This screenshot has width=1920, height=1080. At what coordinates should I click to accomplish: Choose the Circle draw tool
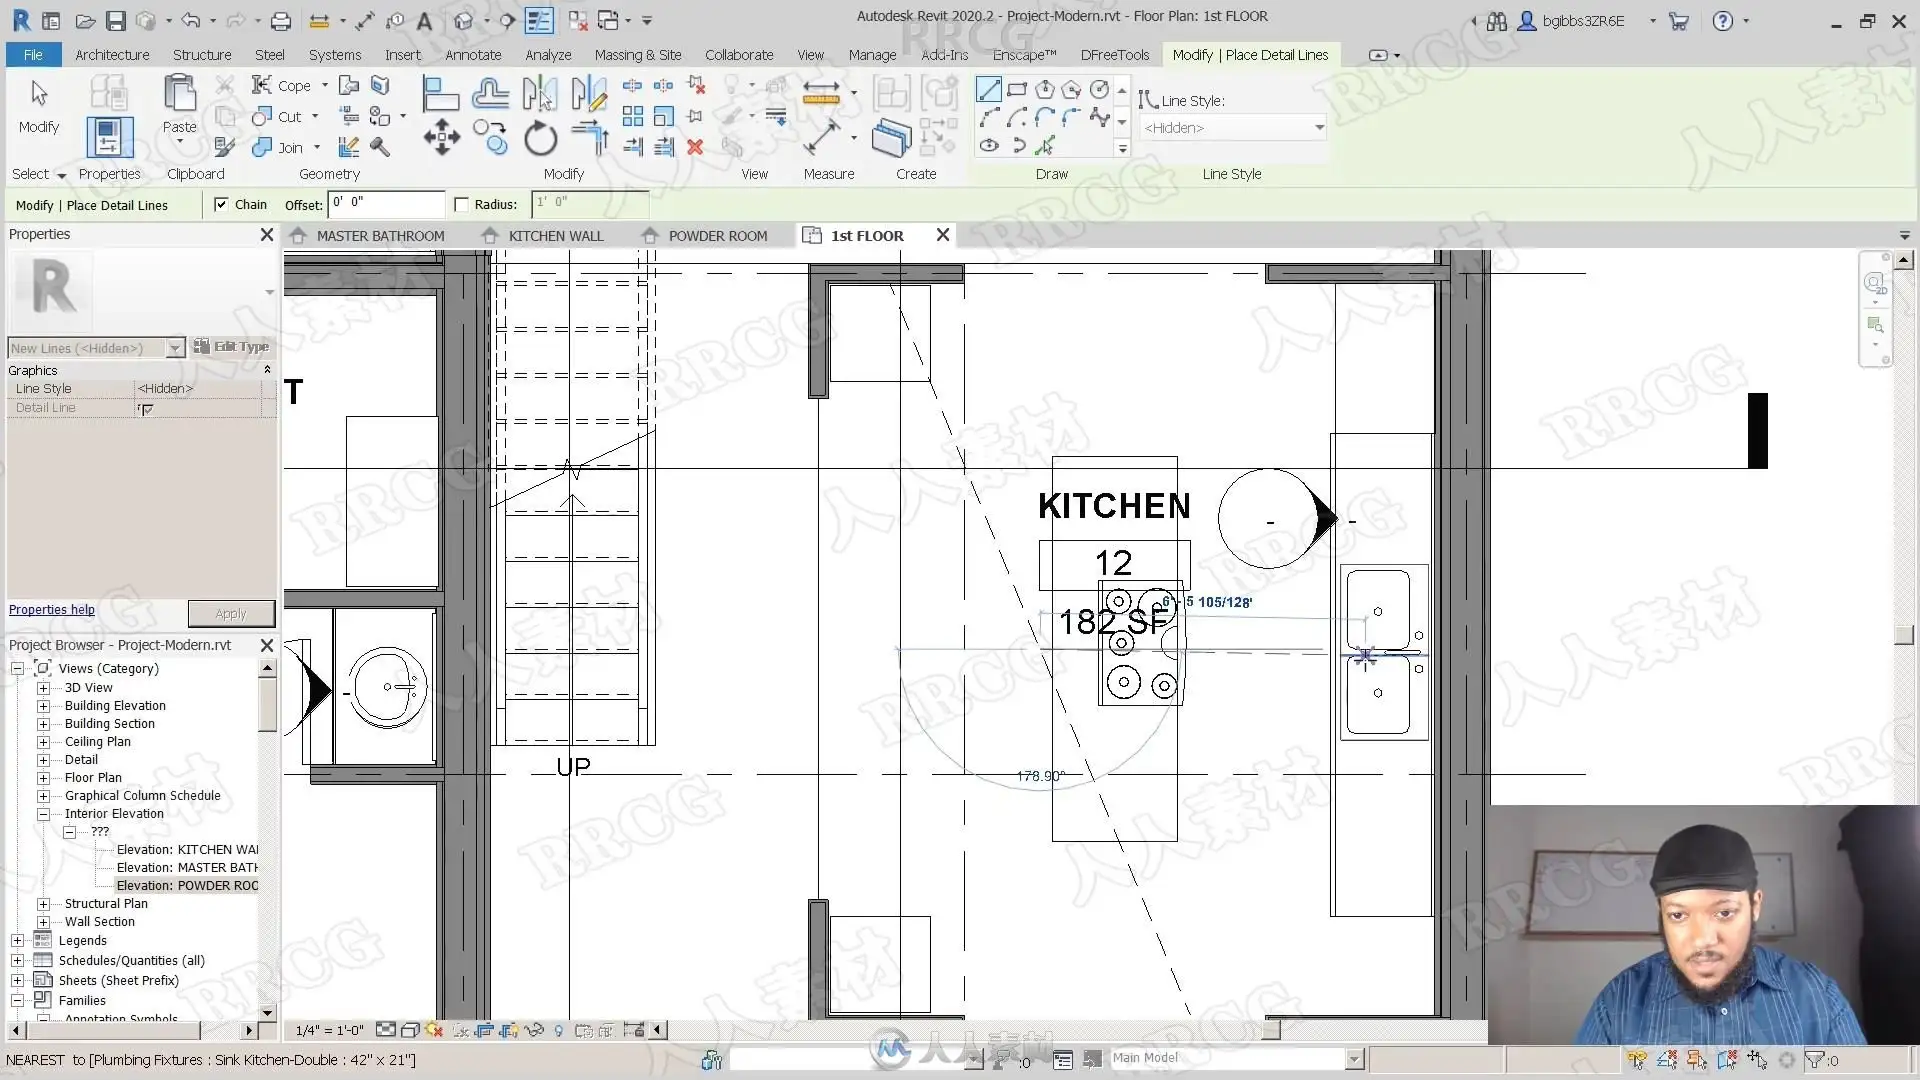[x=1099, y=90]
